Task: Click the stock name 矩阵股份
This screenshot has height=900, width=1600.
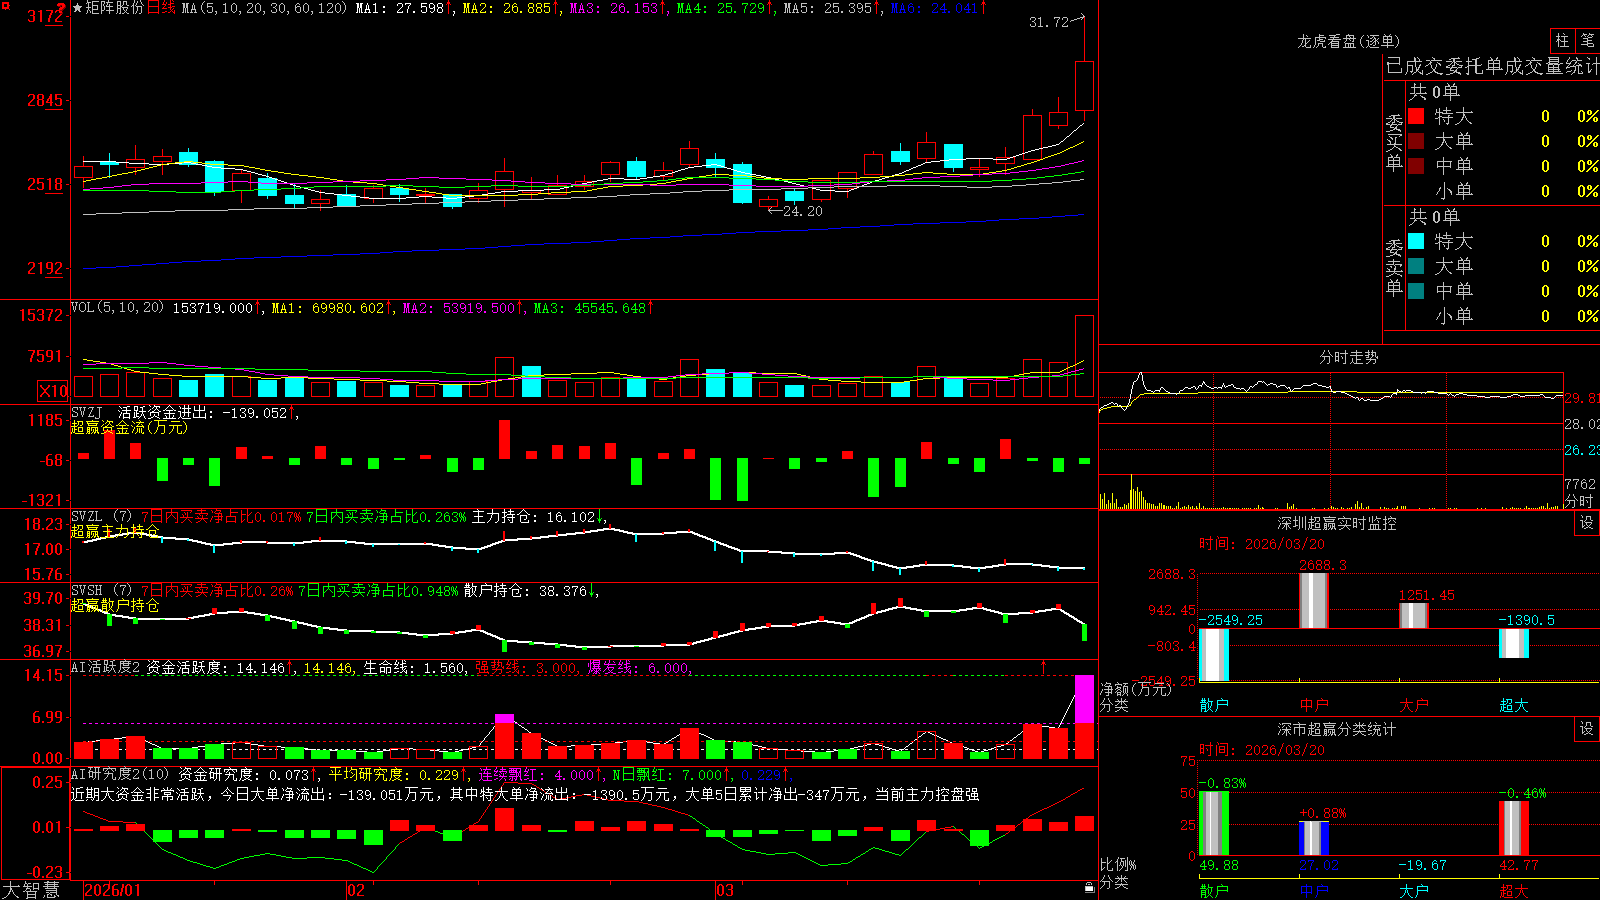Action: 115,8
